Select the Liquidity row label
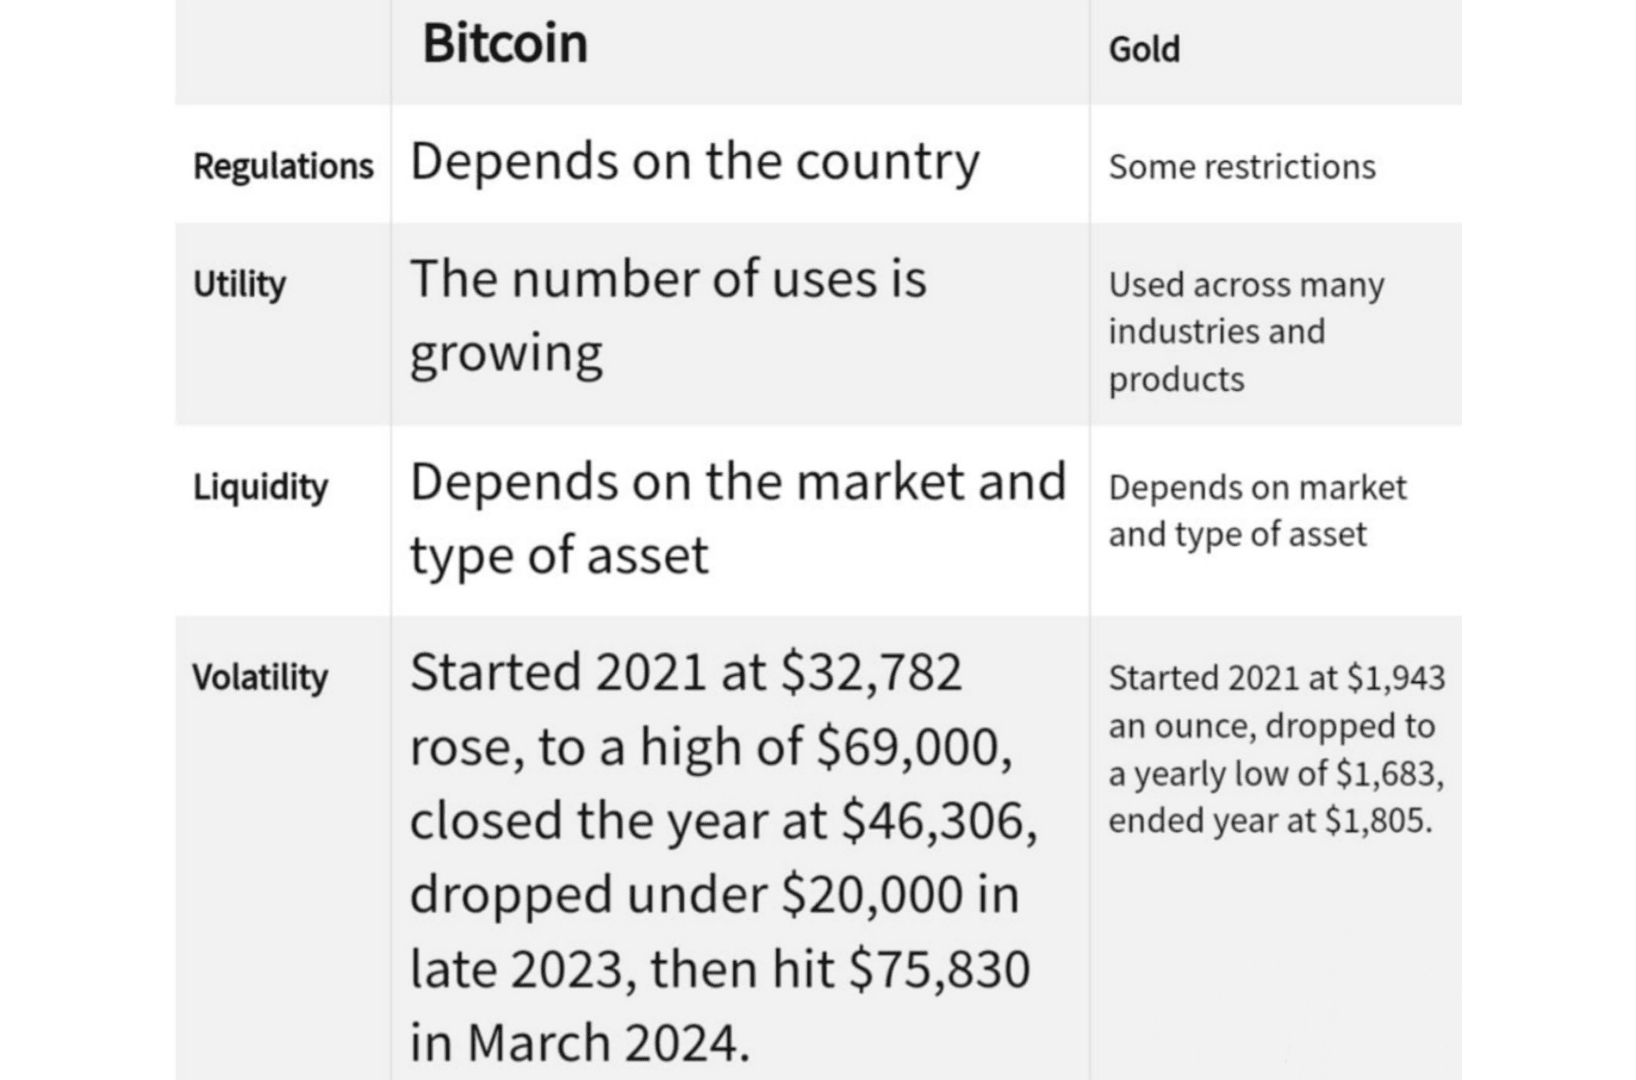Viewport: 1636px width, 1080px height. (x=260, y=487)
